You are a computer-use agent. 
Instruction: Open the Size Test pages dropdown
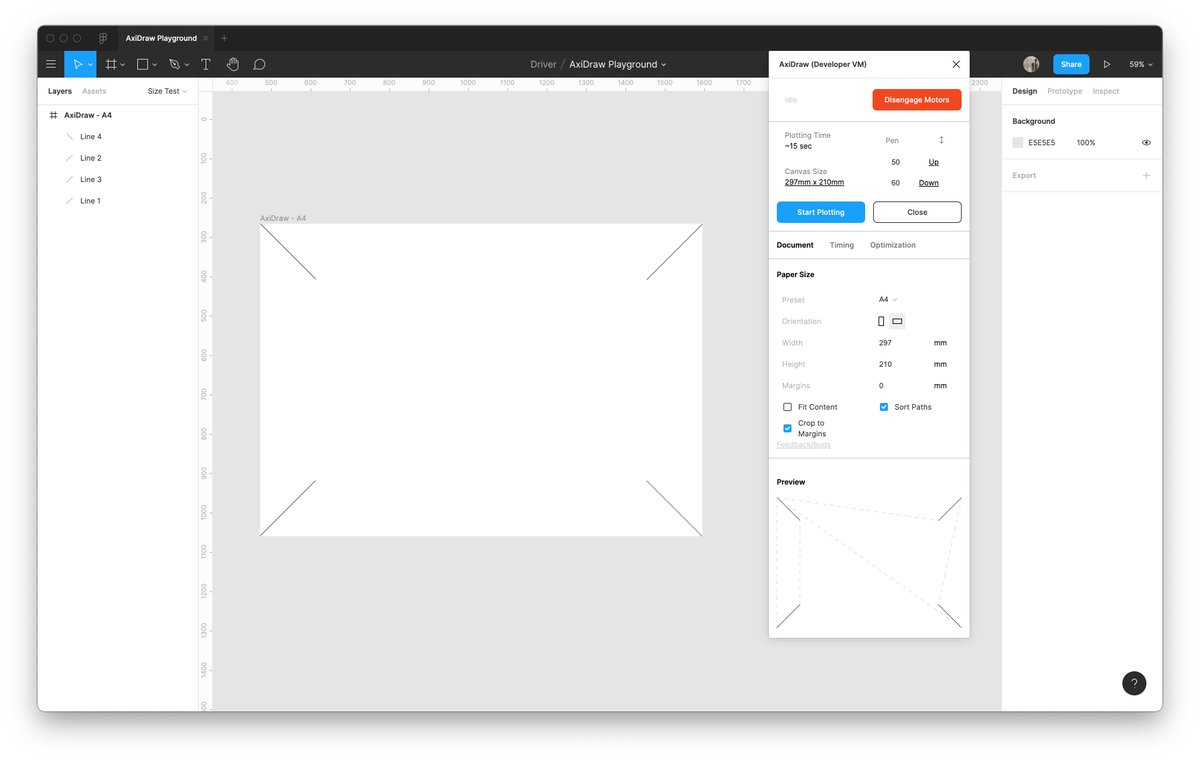(x=167, y=91)
